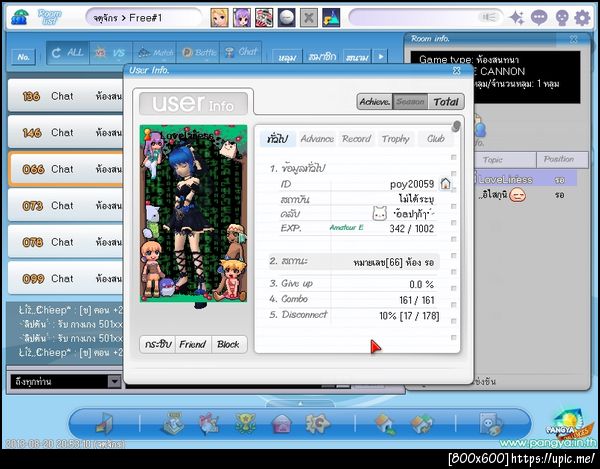This screenshot has height=469, width=600.
Task: Filter room list by Match tab
Action: pos(154,53)
